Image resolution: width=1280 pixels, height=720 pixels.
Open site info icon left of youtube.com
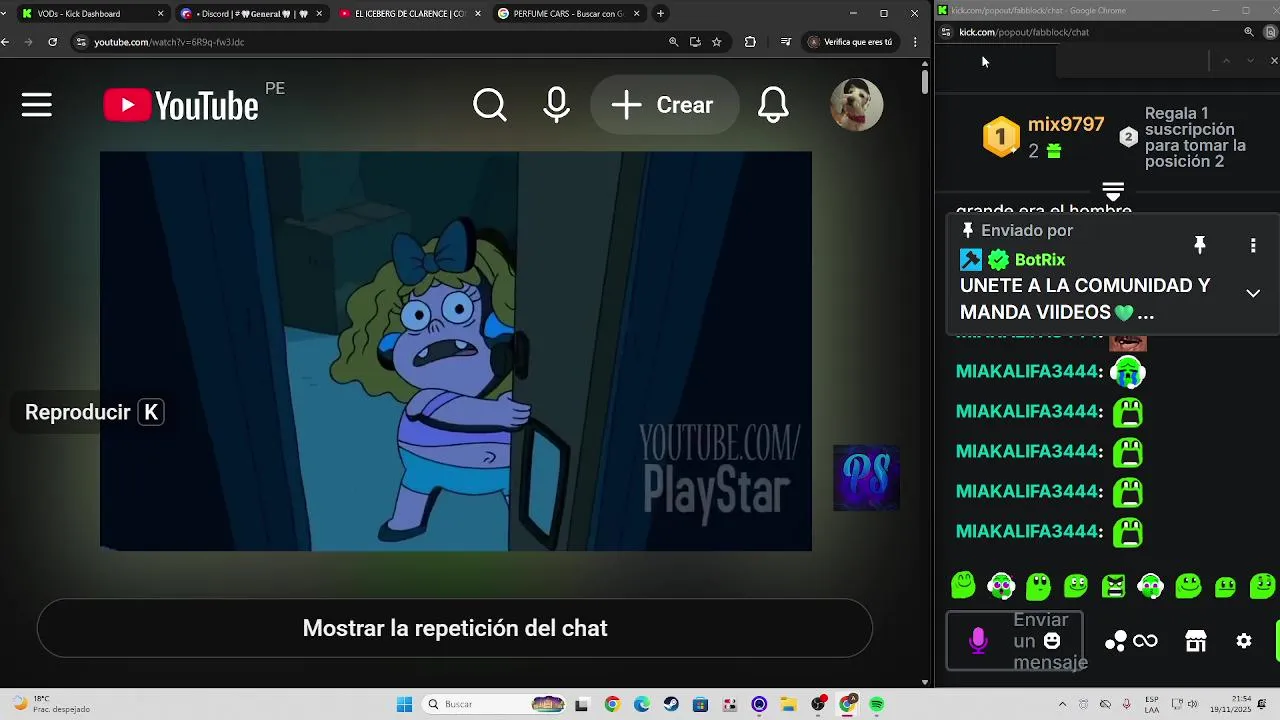82,42
